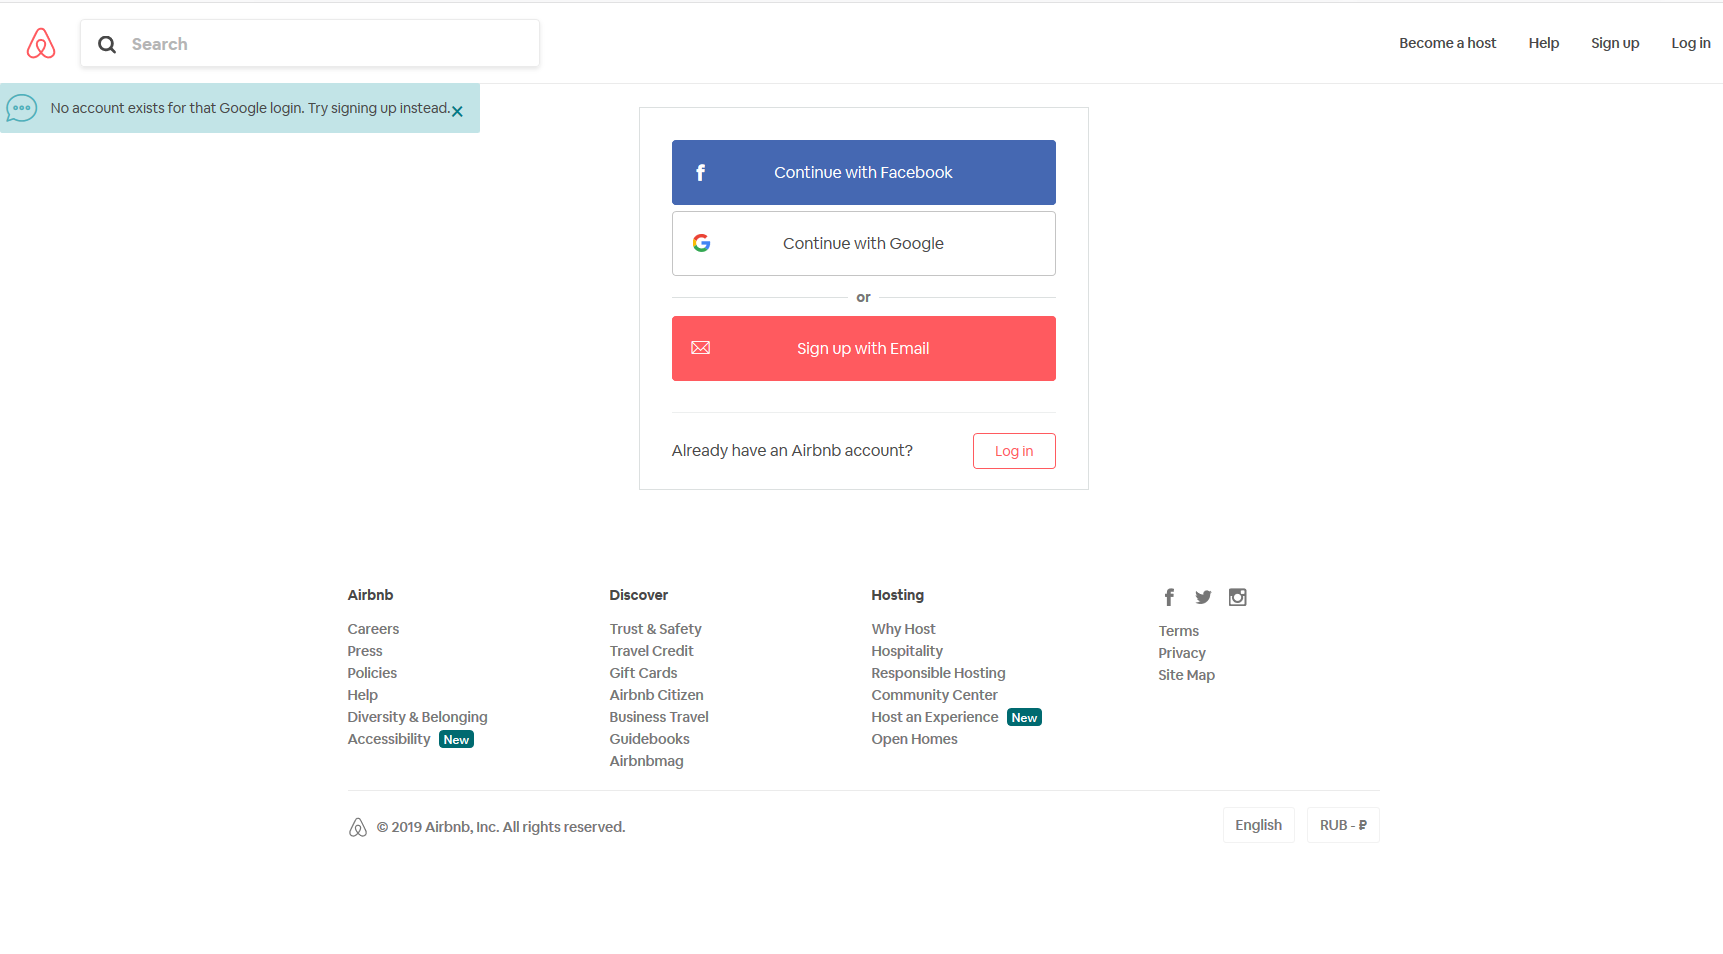Click the search magnifier icon
Viewport: 1723px width, 954px height.
(107, 44)
